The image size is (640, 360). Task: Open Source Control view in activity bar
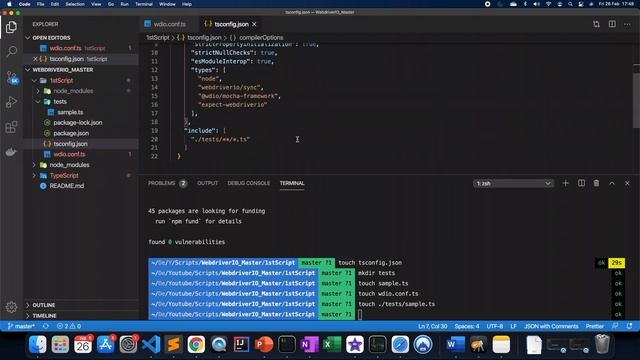[11, 77]
